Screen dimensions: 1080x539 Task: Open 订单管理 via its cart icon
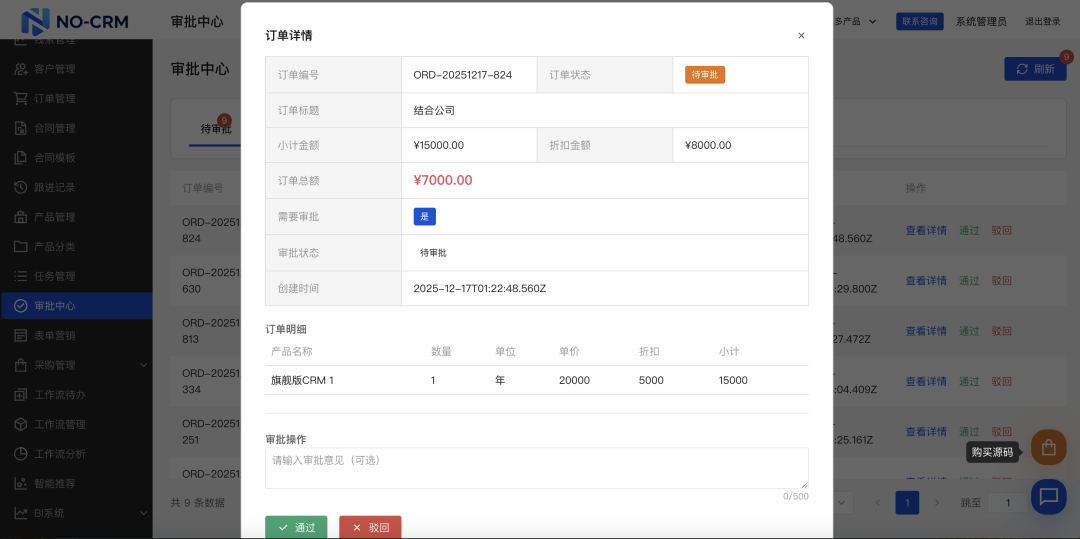[21, 98]
